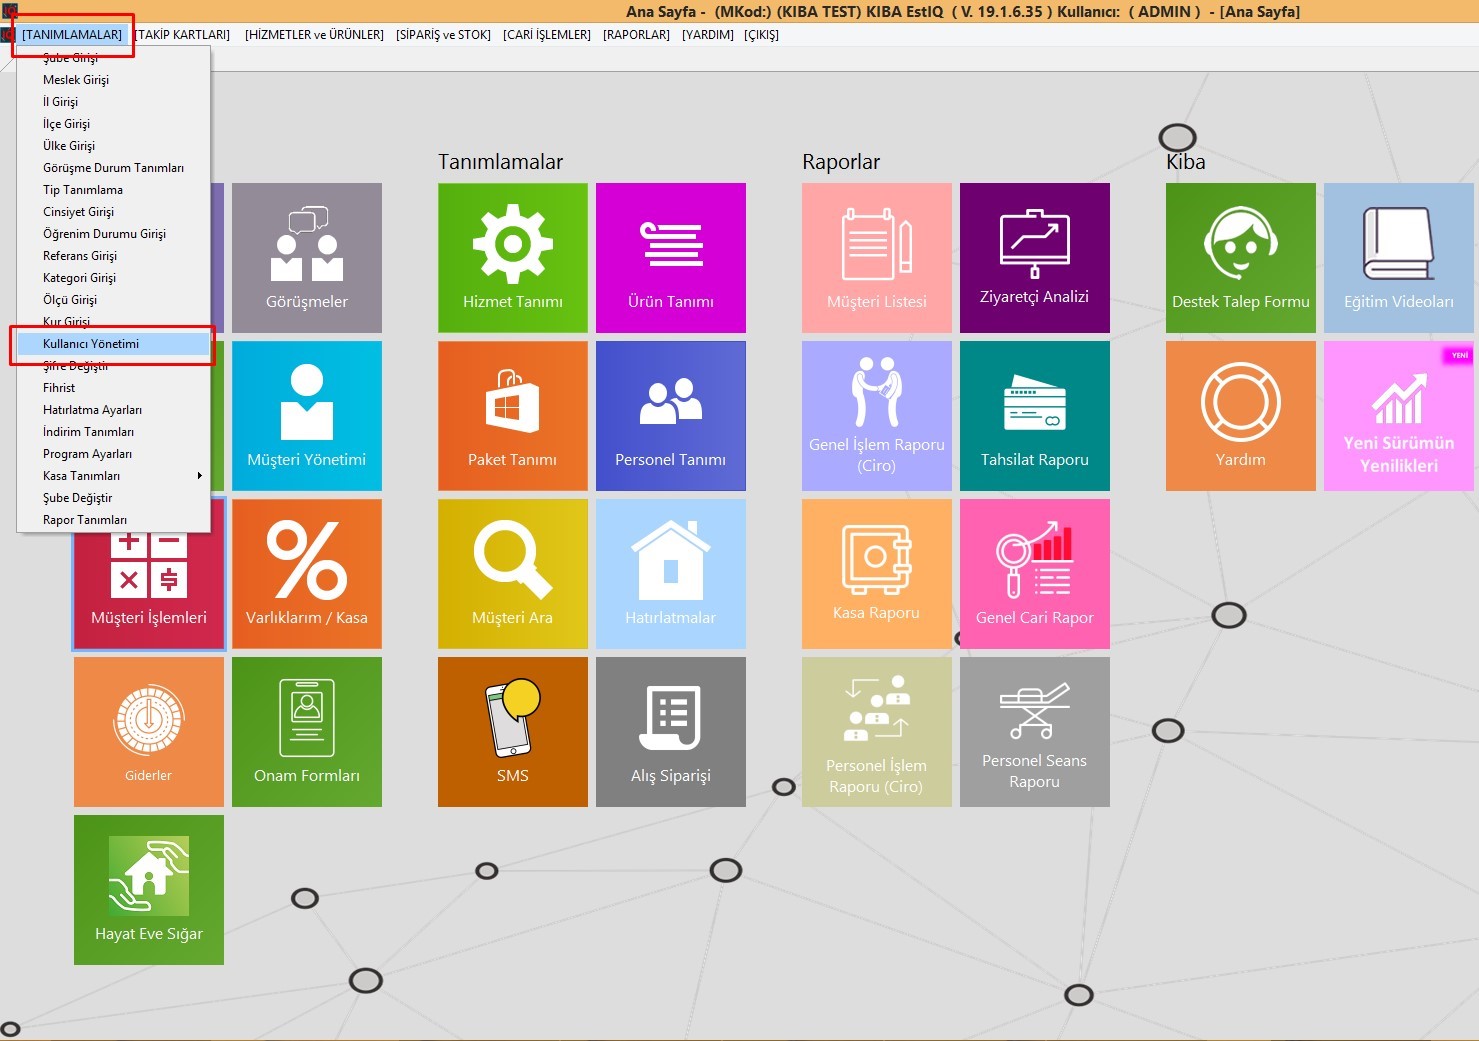Screen dimensions: 1479x1041
Task: Open the SMS phone tile
Action: 512,731
